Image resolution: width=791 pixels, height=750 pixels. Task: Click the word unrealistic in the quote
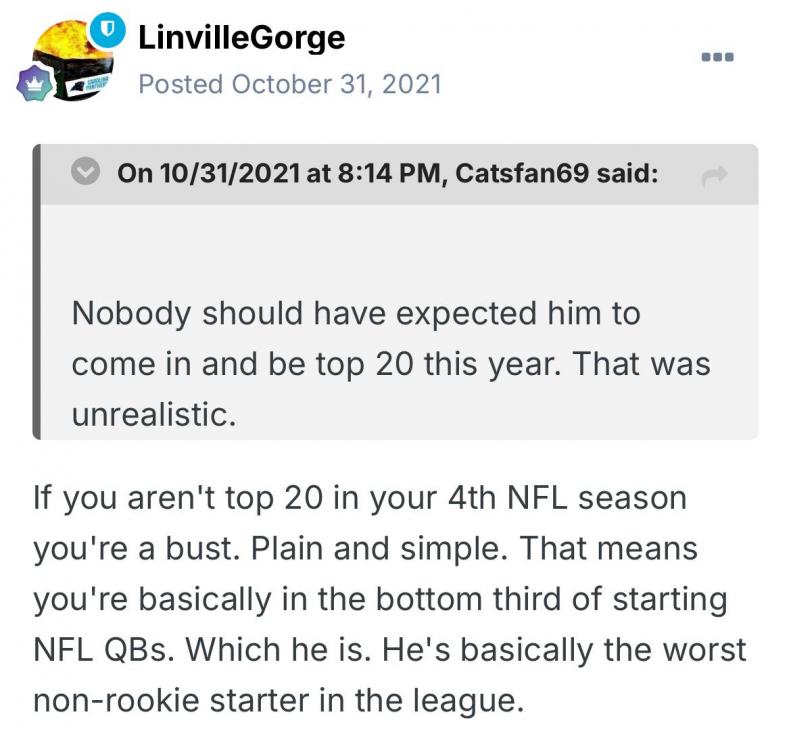tap(153, 413)
